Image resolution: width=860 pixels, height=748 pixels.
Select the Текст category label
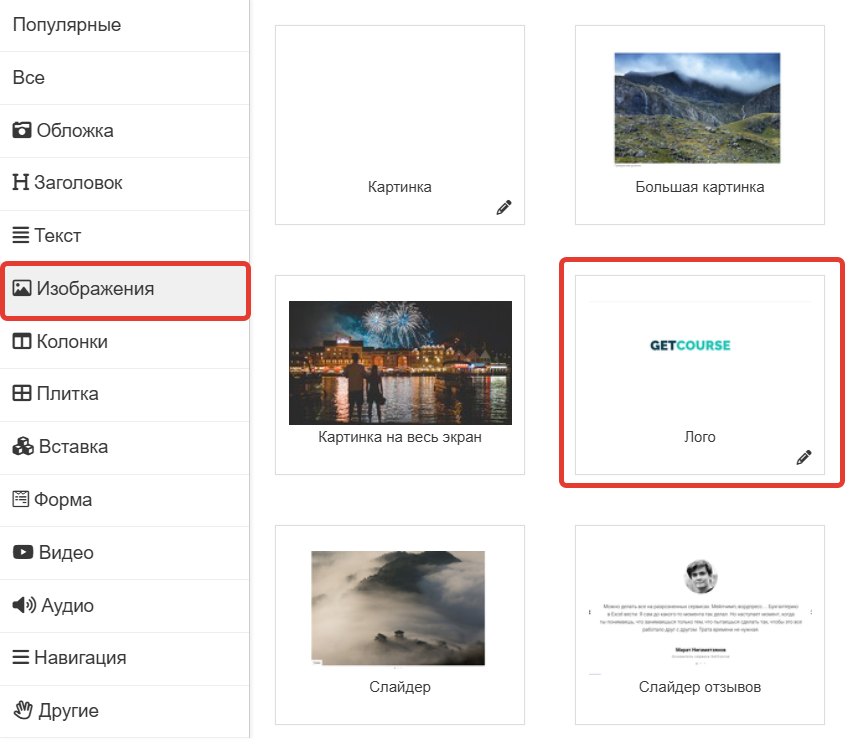tap(58, 236)
